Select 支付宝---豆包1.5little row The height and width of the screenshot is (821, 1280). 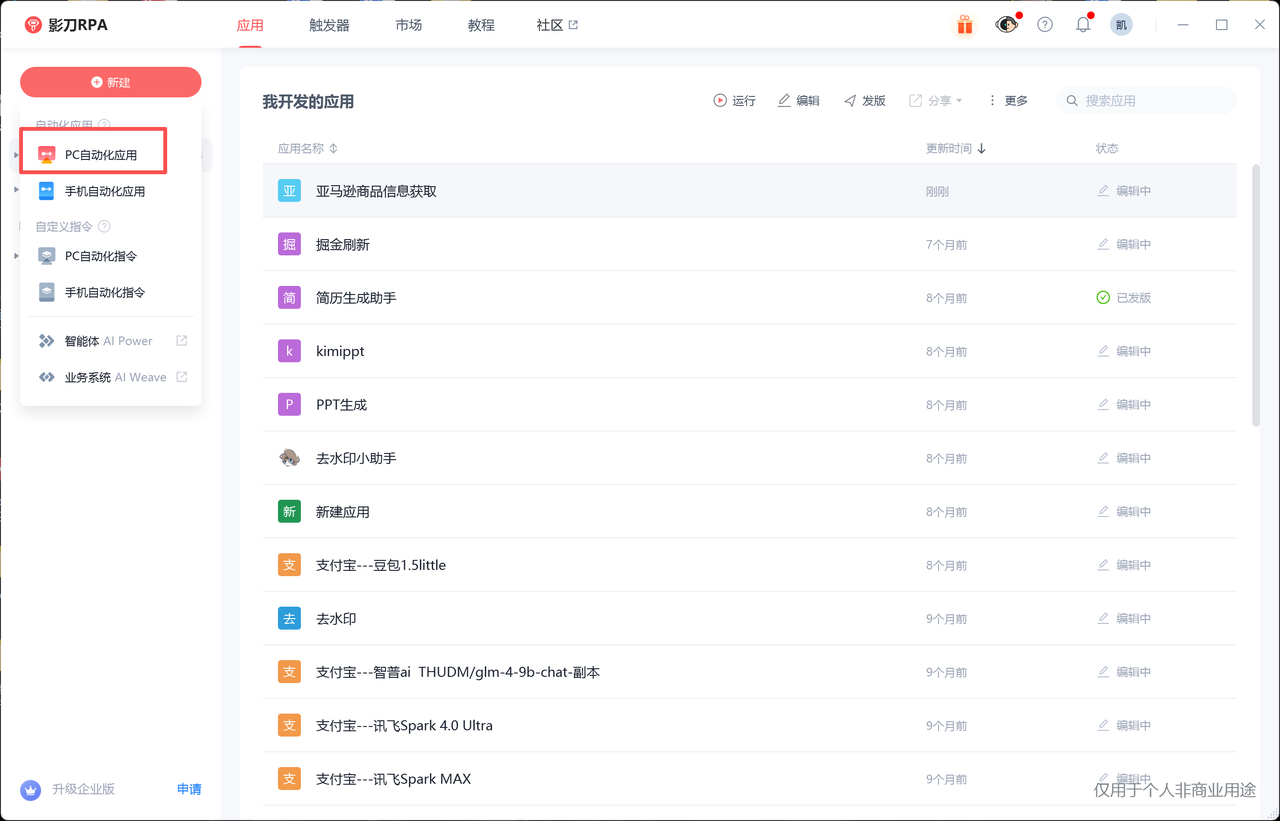click(x=749, y=565)
